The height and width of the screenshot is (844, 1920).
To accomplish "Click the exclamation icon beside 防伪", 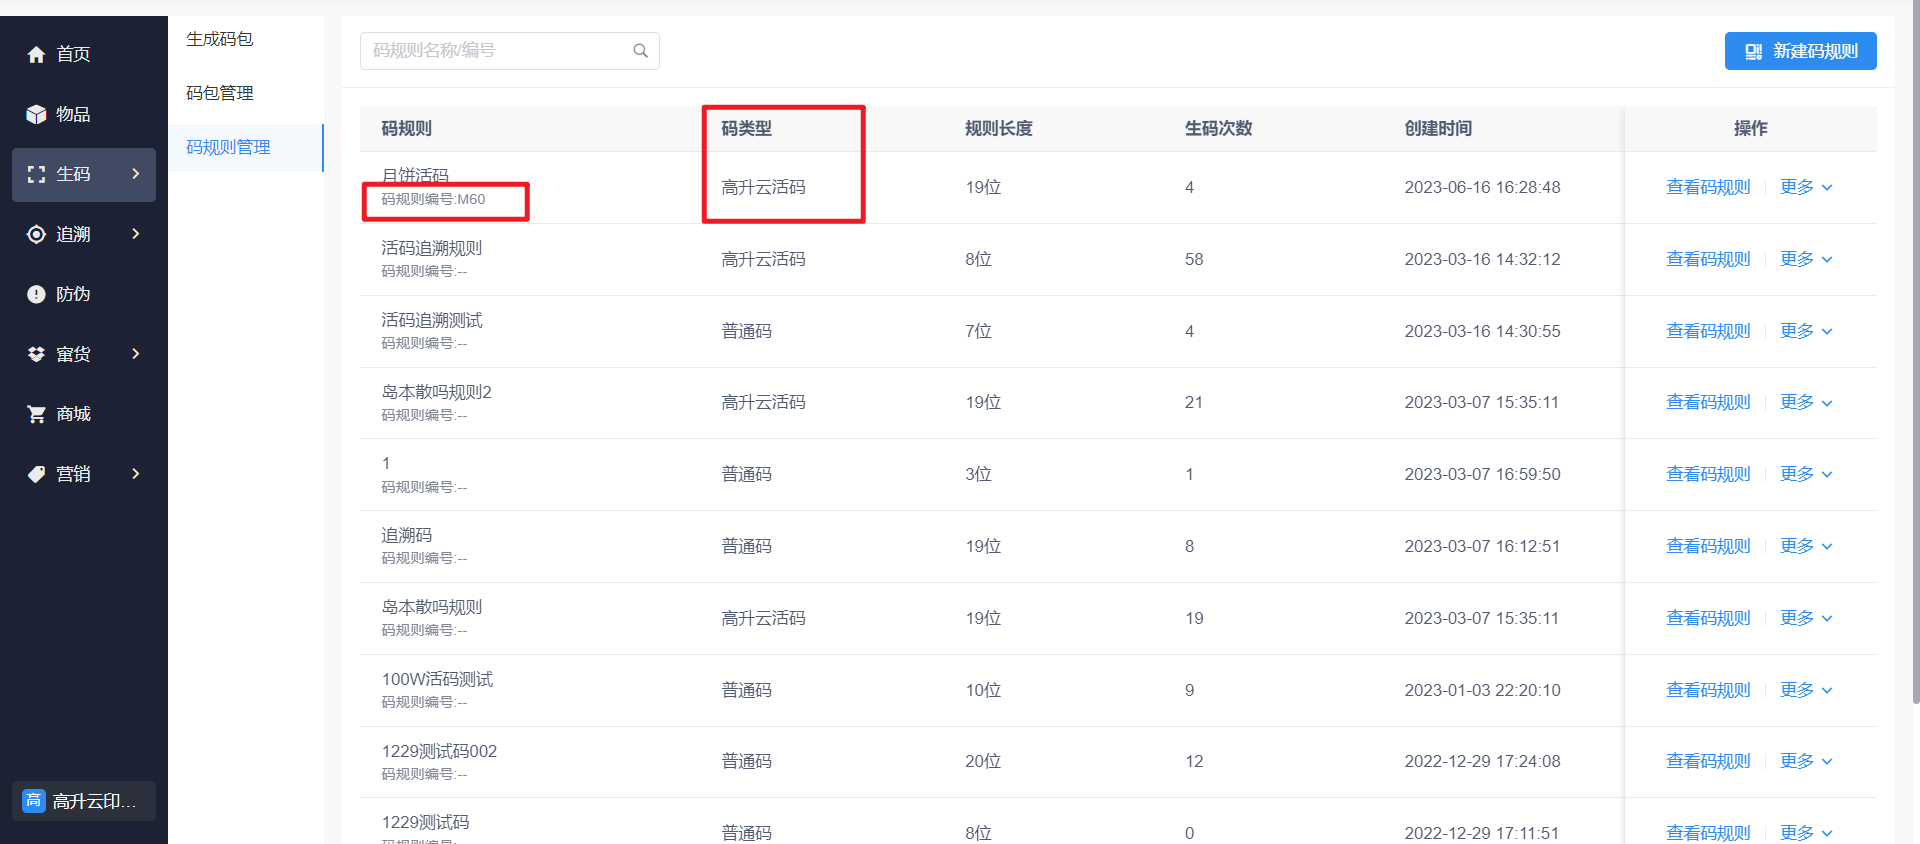I will click(x=36, y=294).
